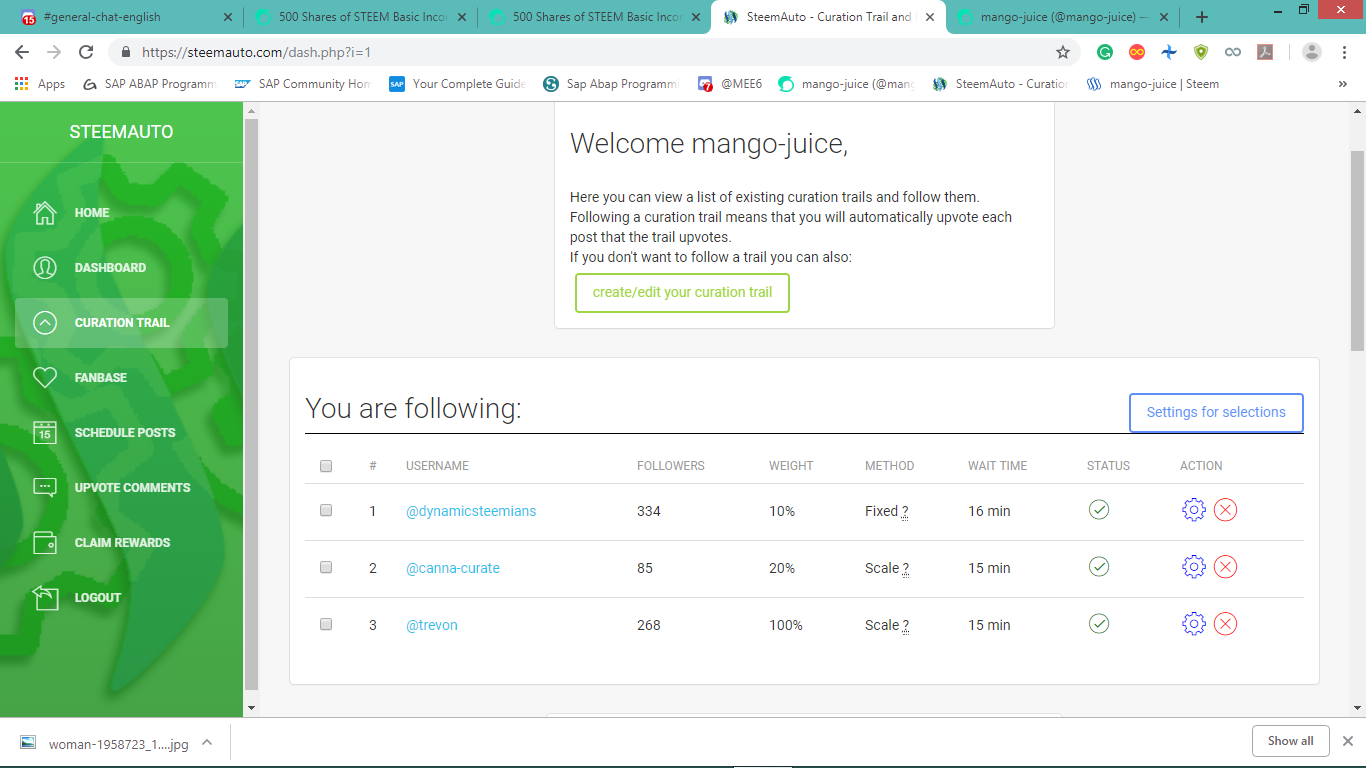Open the PDF extension icon in toolbar
1366x768 pixels.
point(1265,52)
